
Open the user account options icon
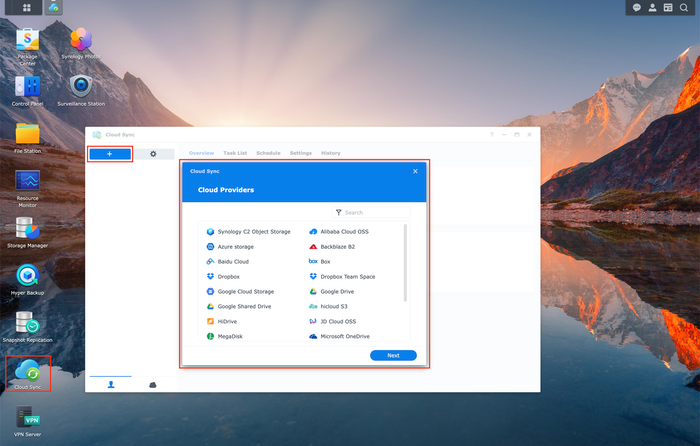[652, 8]
